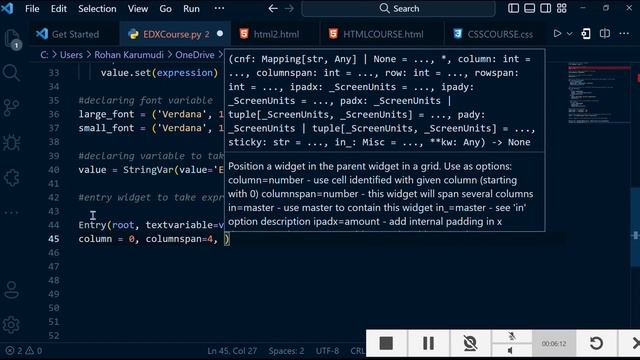Go forward with the right arrow

pyautogui.click(x=289, y=8)
